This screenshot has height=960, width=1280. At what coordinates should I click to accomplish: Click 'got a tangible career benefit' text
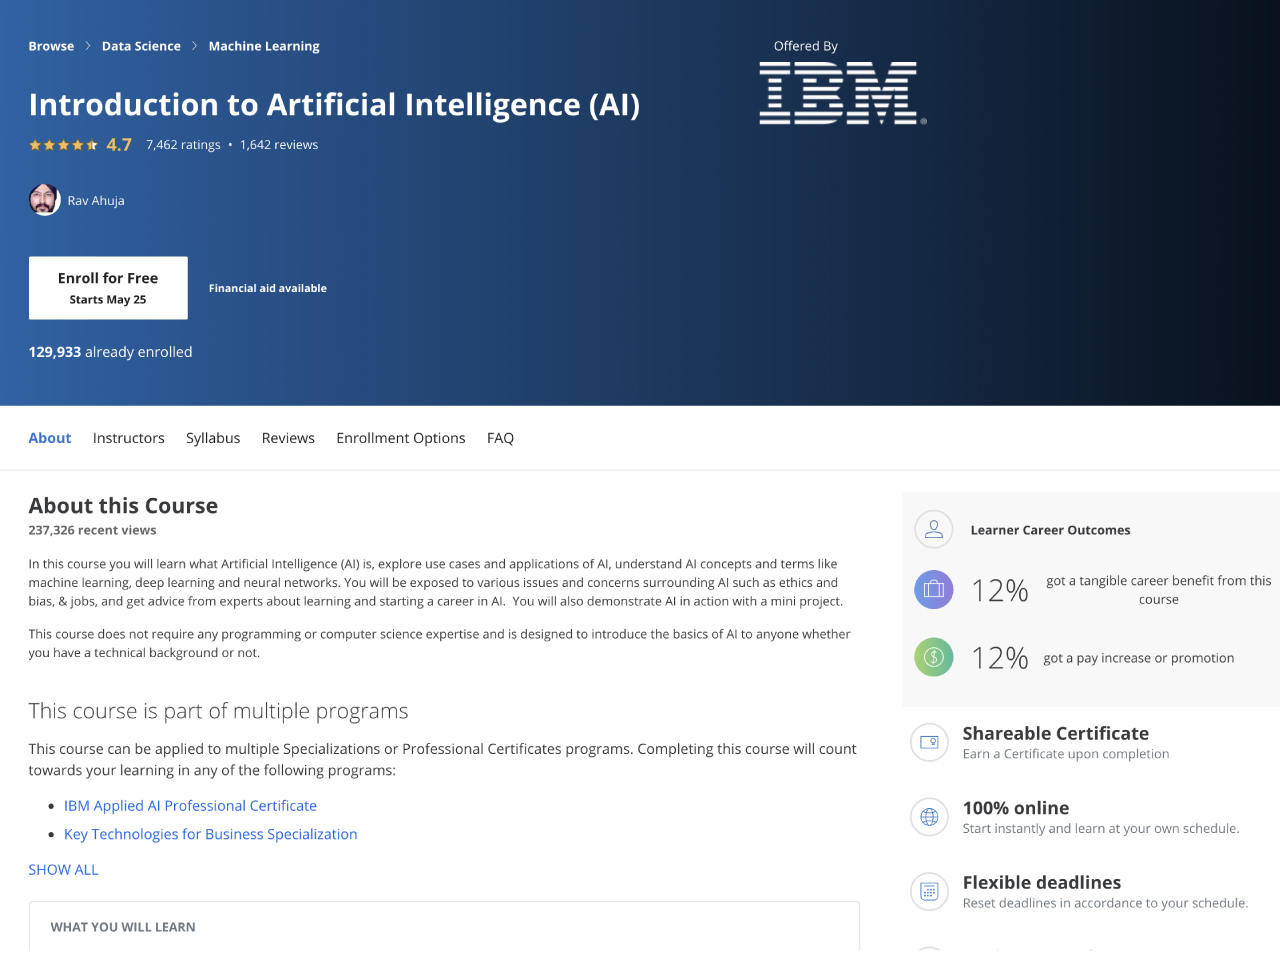pyautogui.click(x=1159, y=590)
